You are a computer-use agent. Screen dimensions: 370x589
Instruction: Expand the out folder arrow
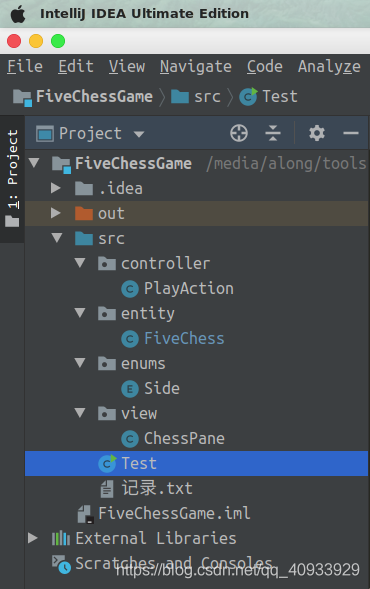click(x=56, y=213)
